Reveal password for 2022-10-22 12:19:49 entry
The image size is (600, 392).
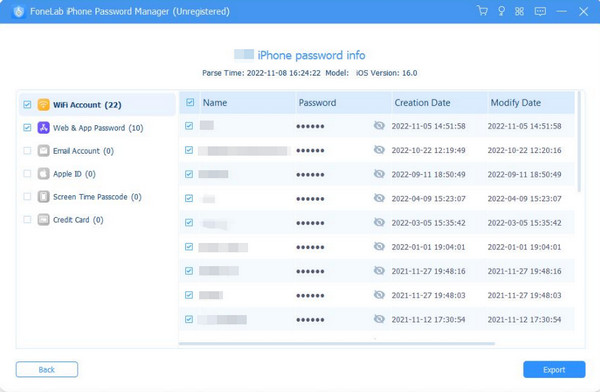click(x=379, y=150)
